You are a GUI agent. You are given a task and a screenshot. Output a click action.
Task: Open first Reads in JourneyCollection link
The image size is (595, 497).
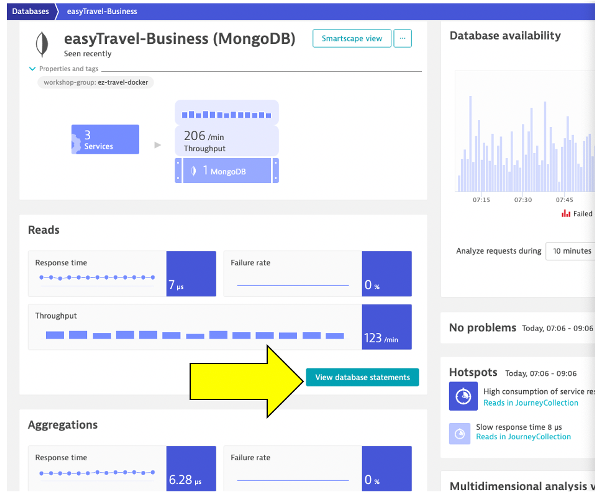(530, 403)
